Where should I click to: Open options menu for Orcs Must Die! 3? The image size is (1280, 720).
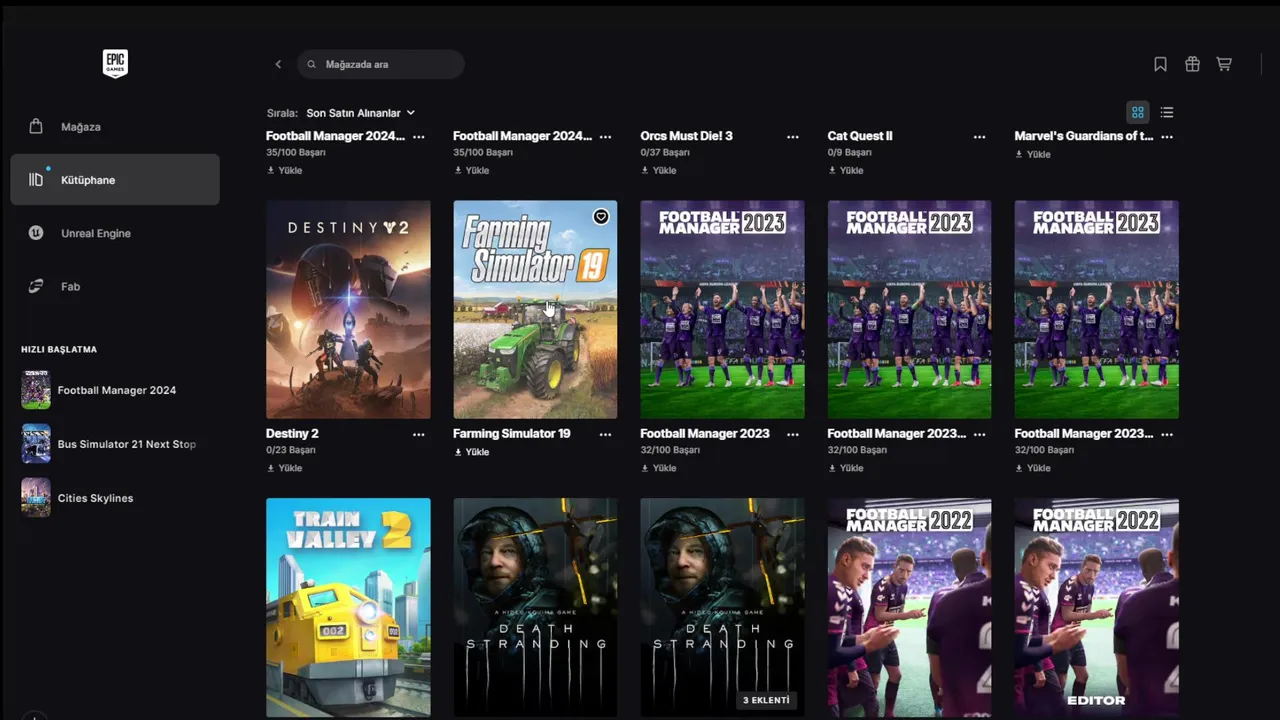click(x=793, y=136)
